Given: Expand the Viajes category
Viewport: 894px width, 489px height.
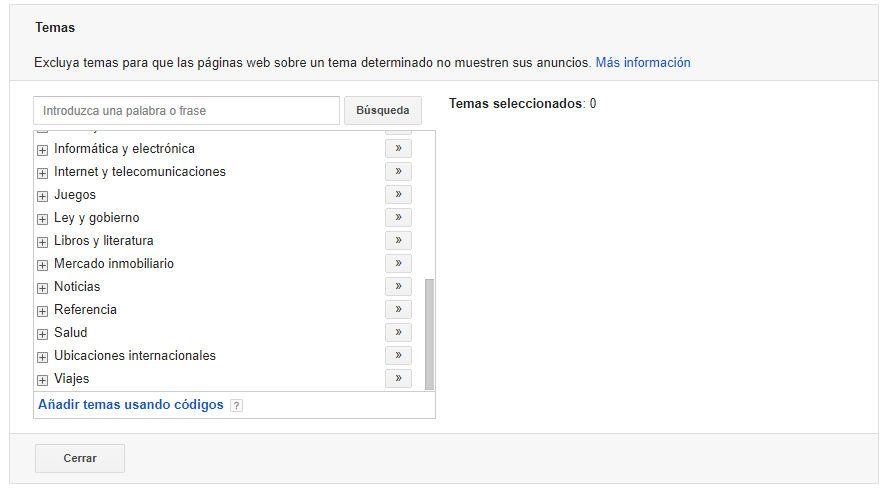Looking at the screenshot, I should 43,380.
